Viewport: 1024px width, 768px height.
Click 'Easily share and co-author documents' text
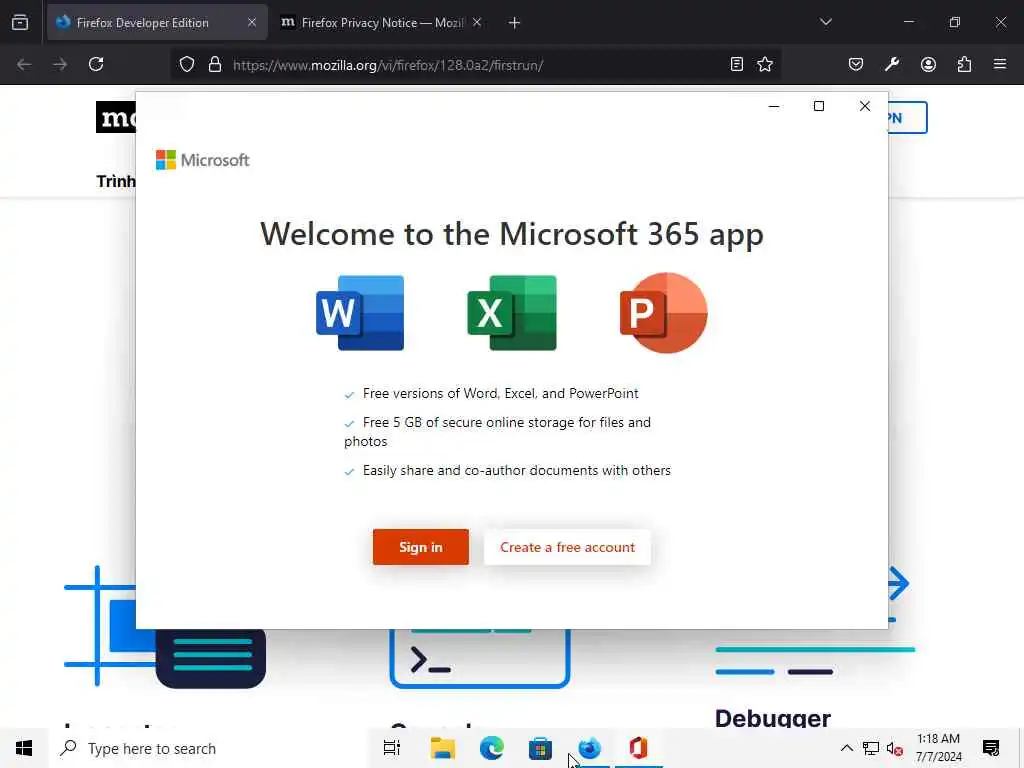tap(517, 470)
